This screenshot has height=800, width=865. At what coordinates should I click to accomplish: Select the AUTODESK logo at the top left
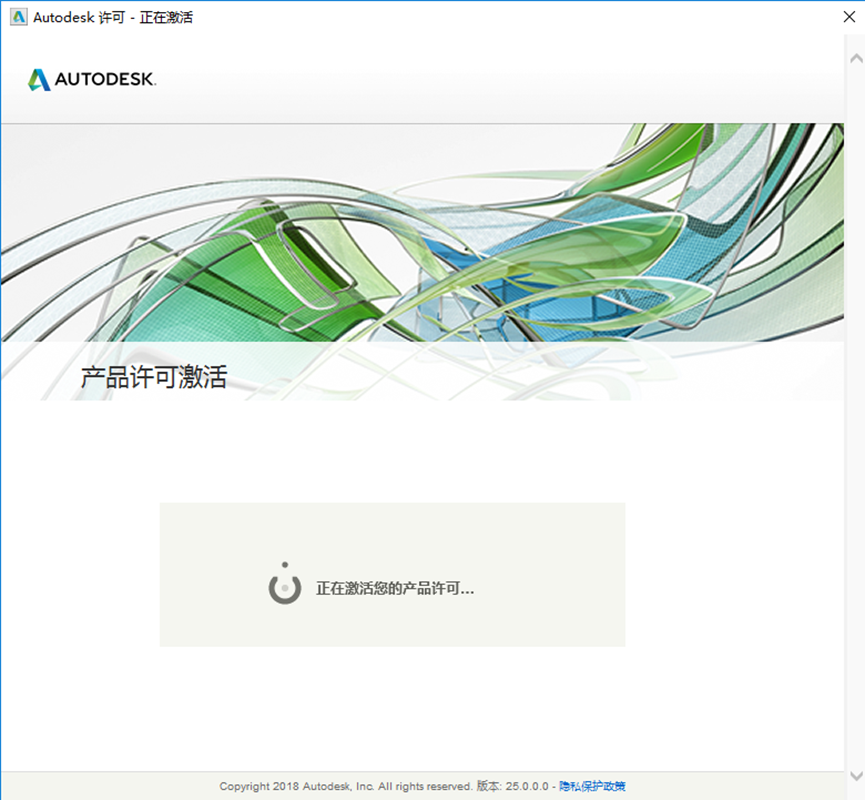click(x=91, y=79)
